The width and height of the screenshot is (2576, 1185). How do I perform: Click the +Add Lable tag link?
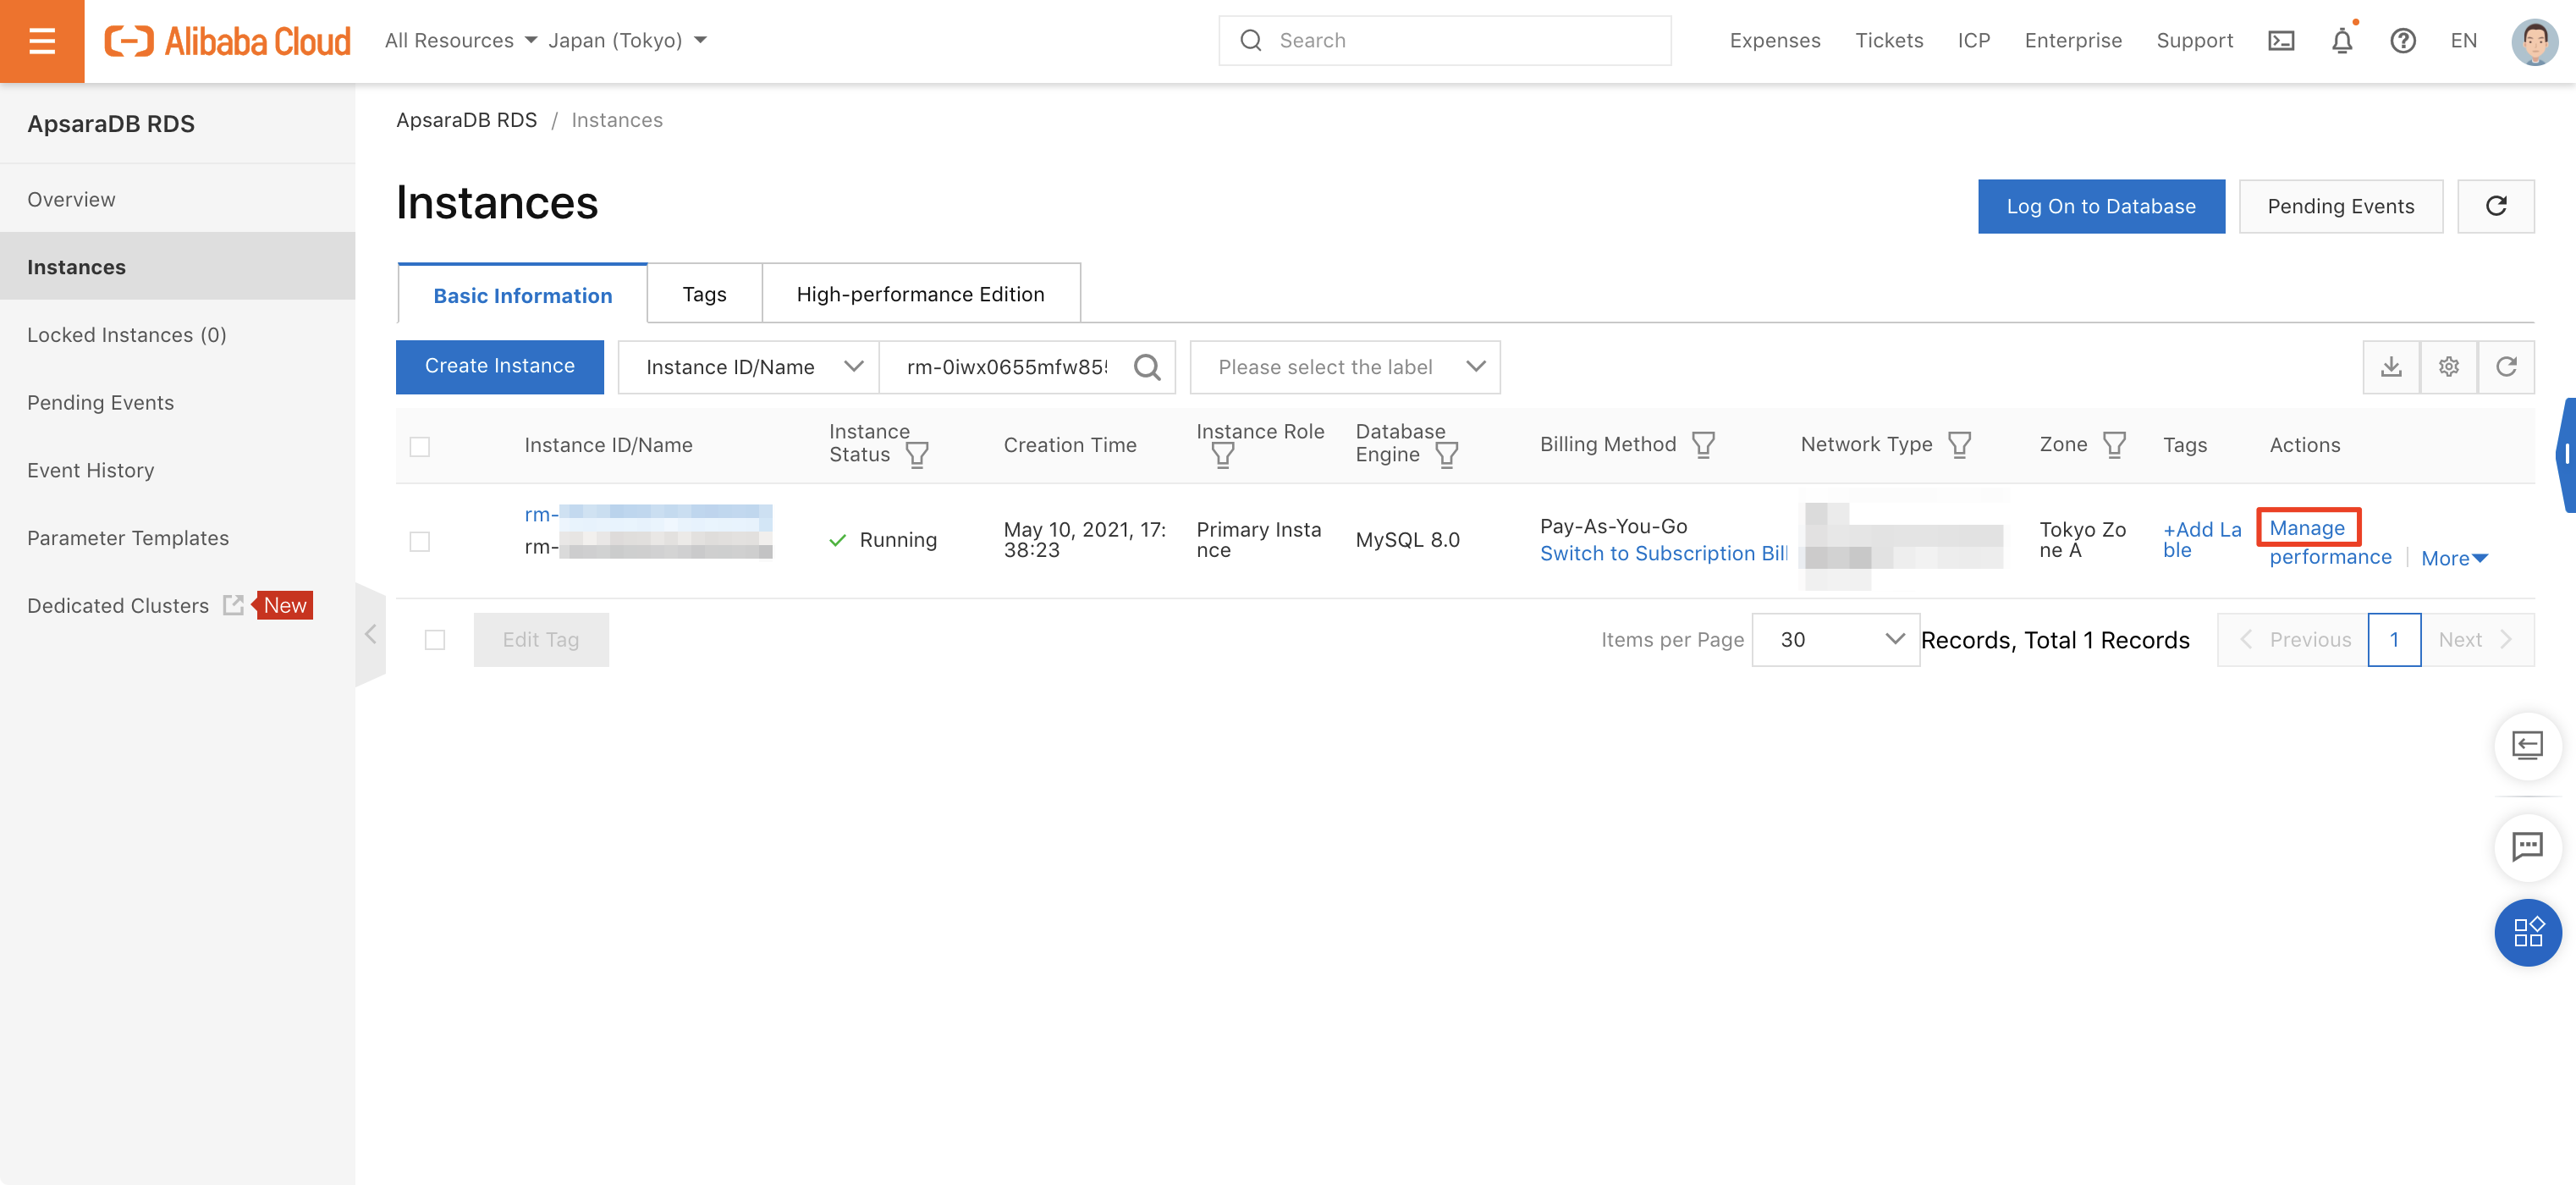[2202, 539]
